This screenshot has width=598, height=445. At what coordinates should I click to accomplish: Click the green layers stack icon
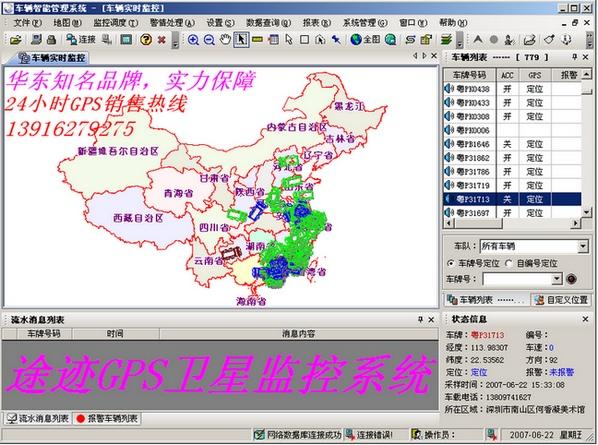click(446, 39)
